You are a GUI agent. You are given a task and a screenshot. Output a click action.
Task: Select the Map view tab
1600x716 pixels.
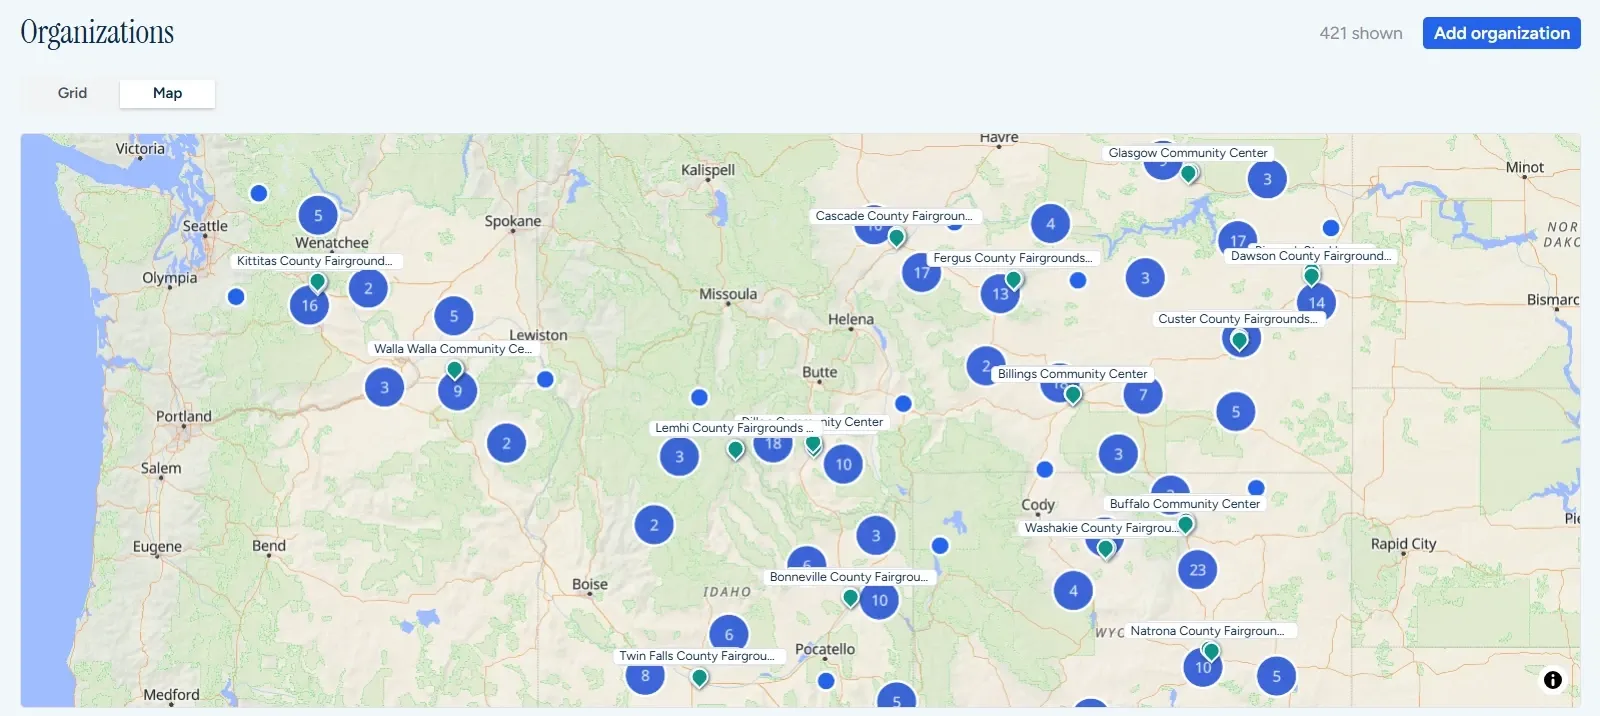[167, 93]
